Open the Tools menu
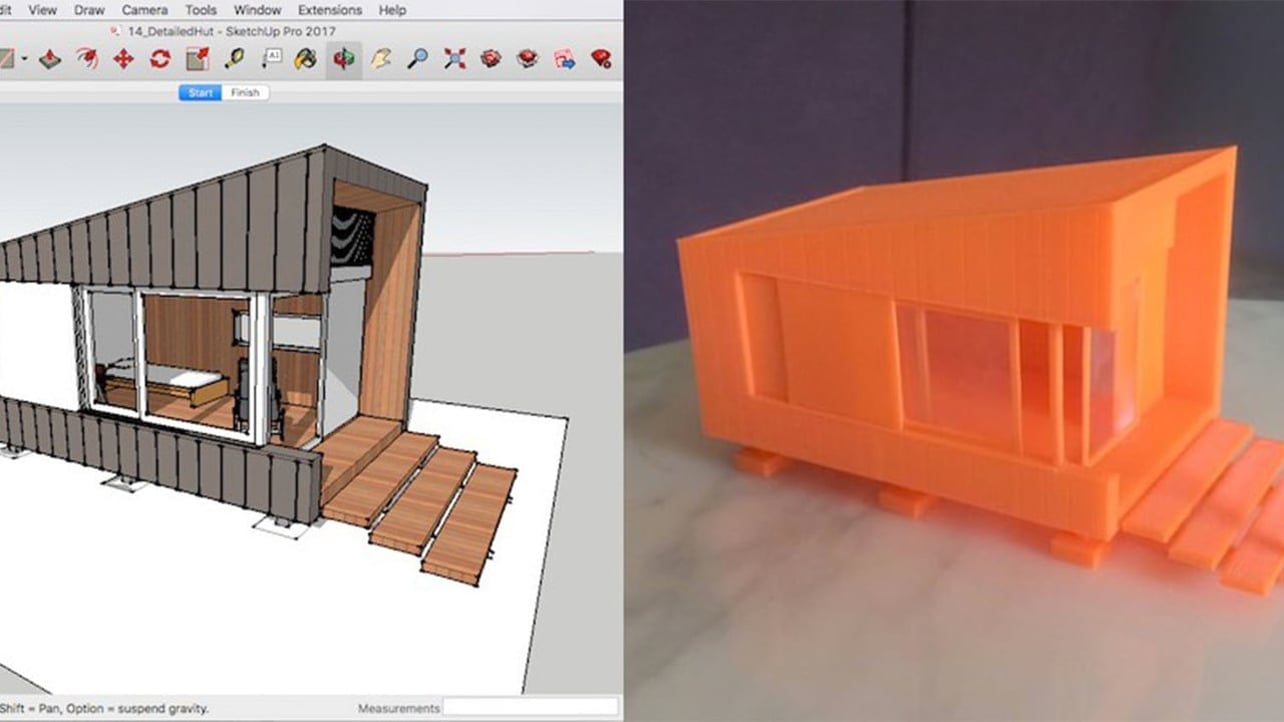Image resolution: width=1284 pixels, height=722 pixels. click(x=201, y=10)
